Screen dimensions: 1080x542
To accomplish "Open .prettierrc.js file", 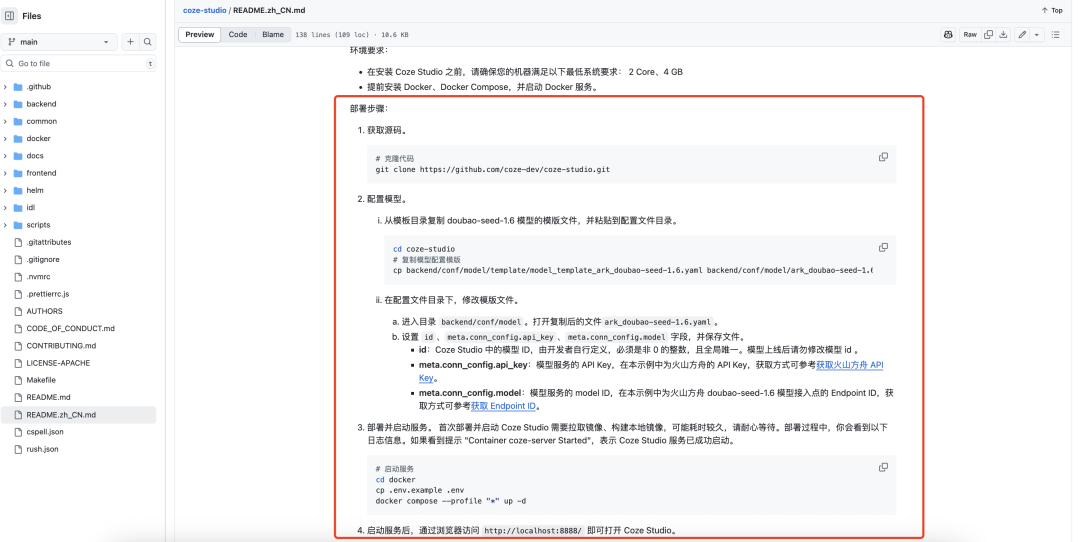I will [48, 294].
